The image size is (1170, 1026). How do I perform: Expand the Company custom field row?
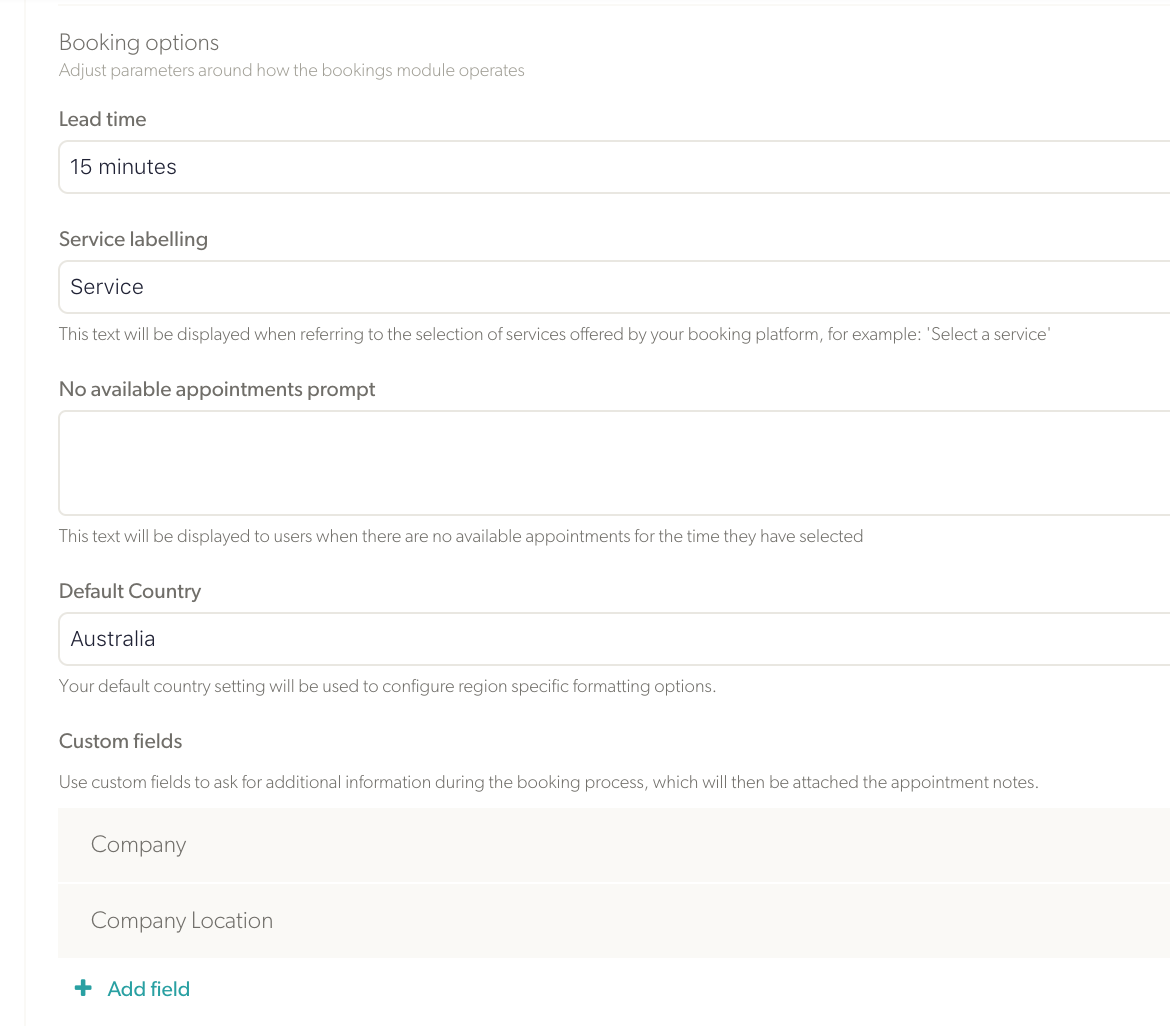(614, 845)
